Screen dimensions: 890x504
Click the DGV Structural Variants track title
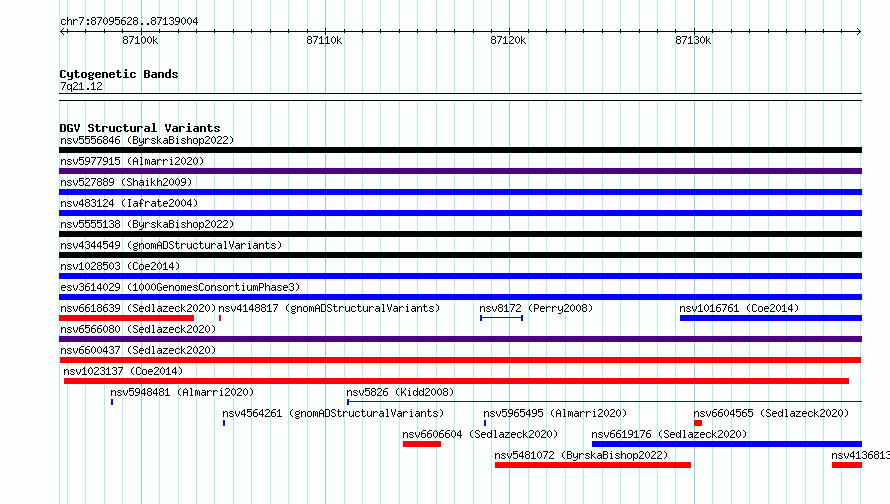tap(140, 128)
